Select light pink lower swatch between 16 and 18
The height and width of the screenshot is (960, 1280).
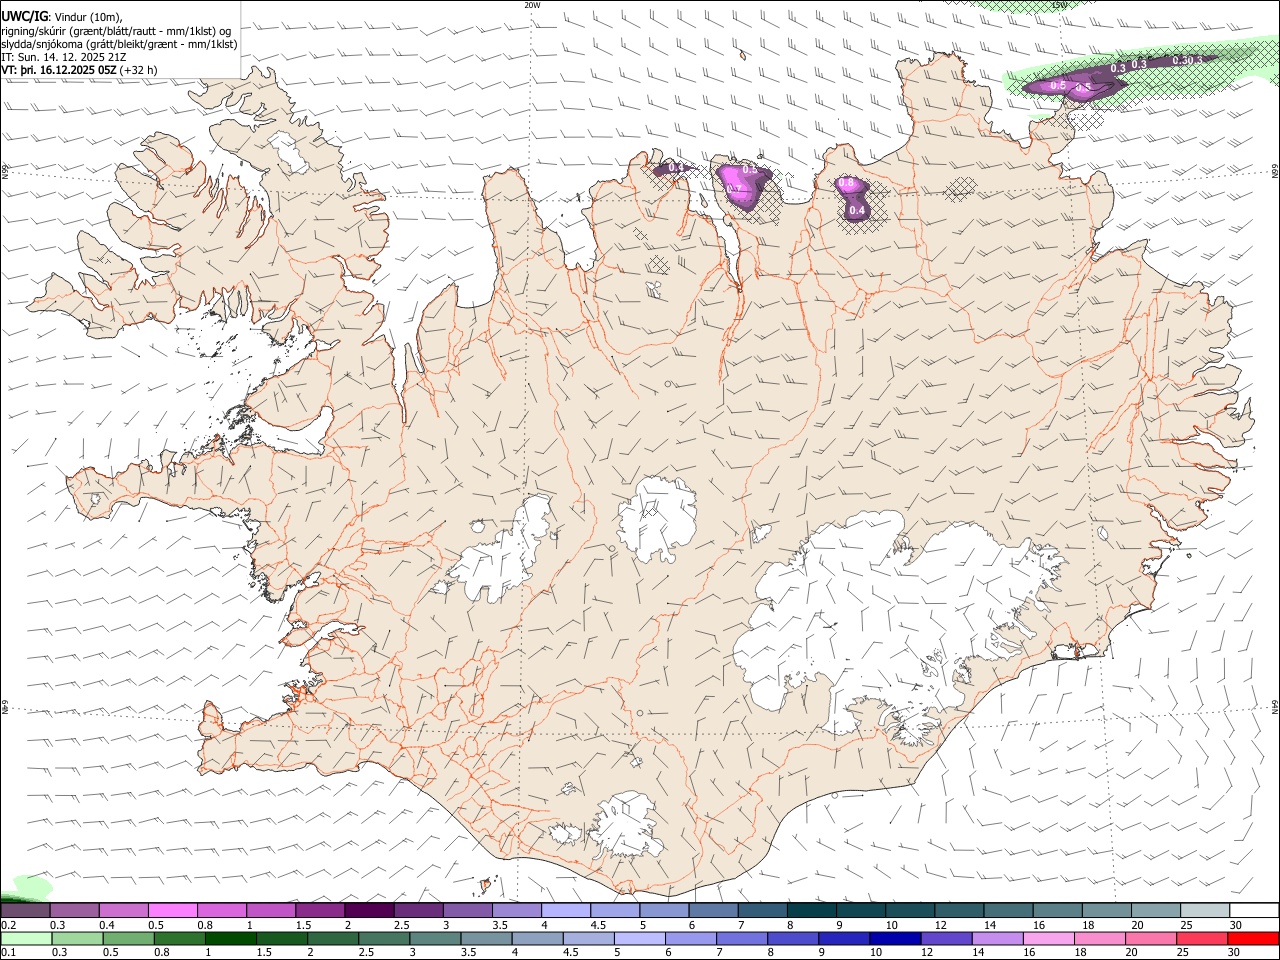click(x=1050, y=938)
